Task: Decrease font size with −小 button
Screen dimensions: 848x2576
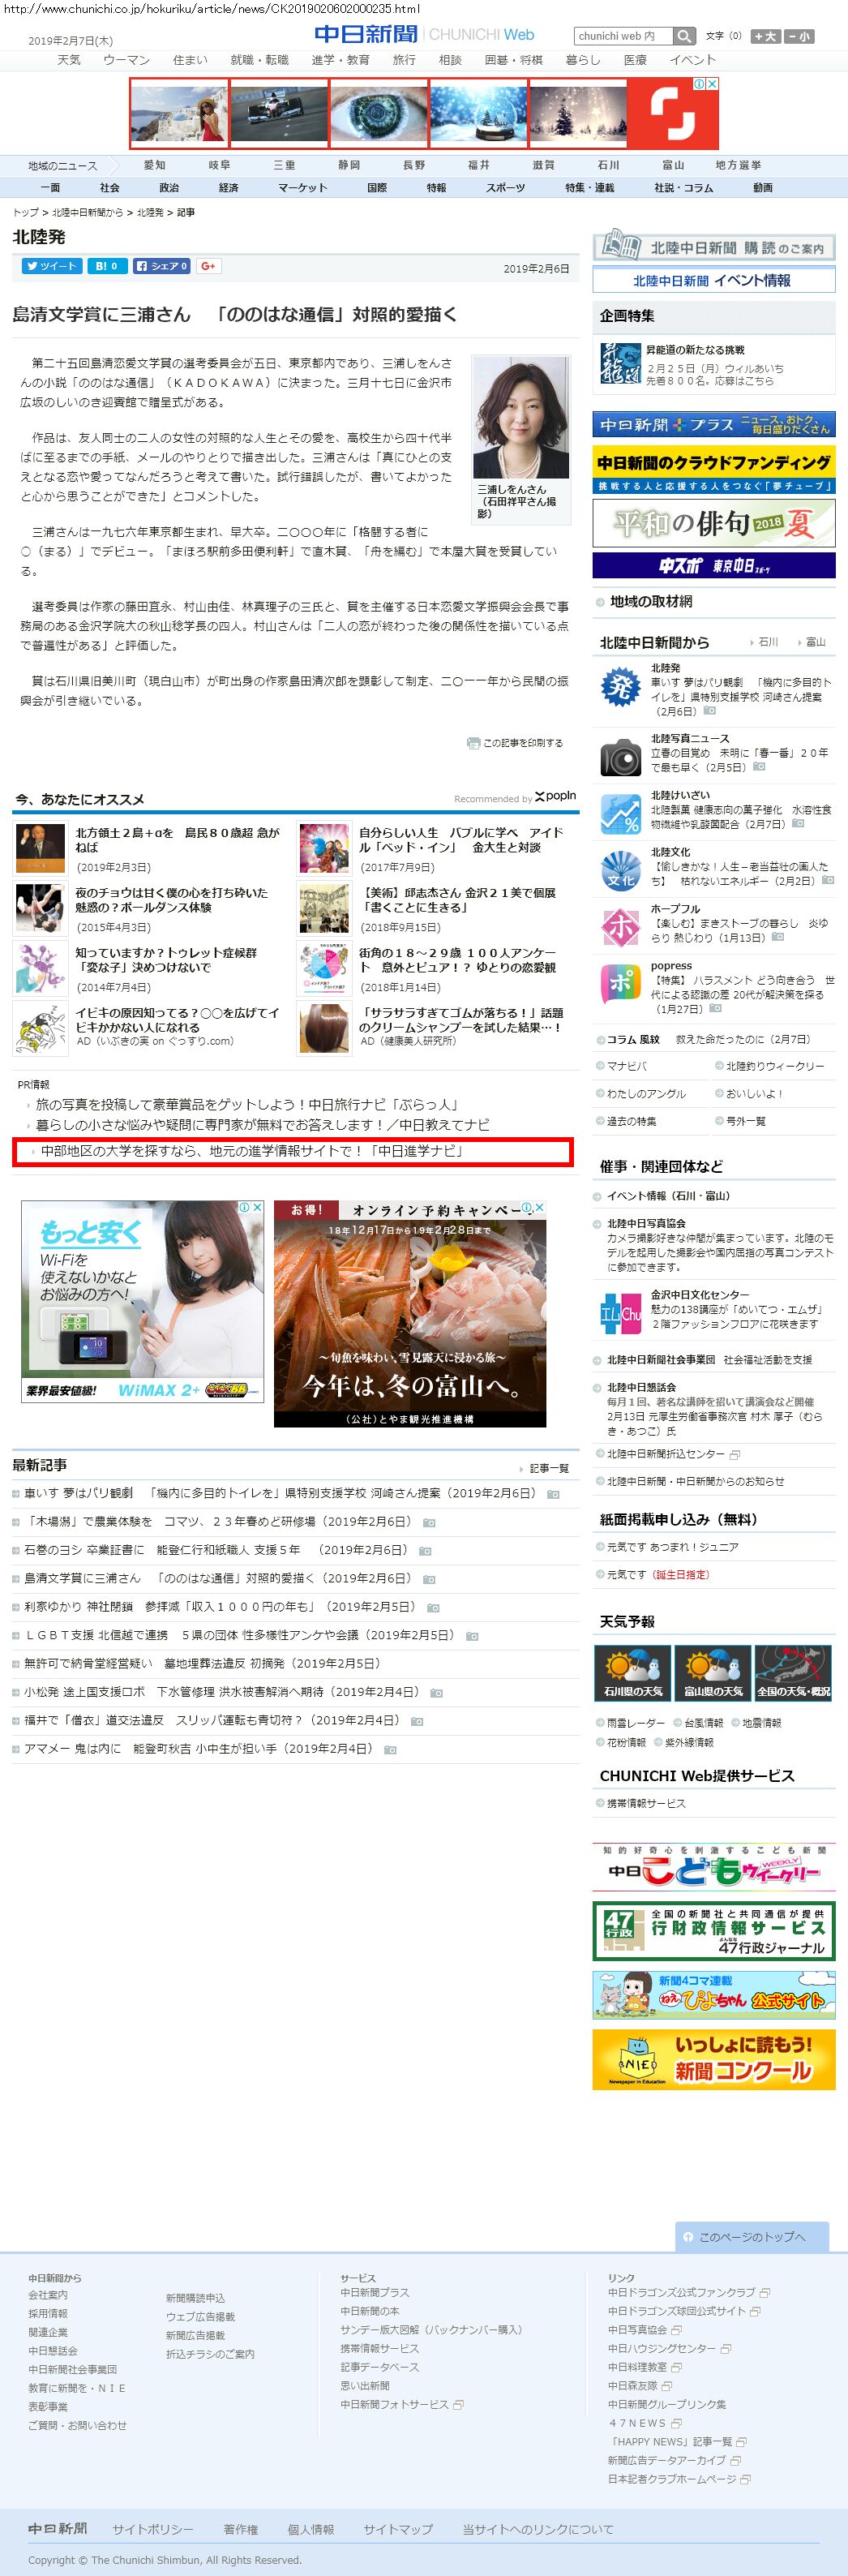Action: coord(799,36)
